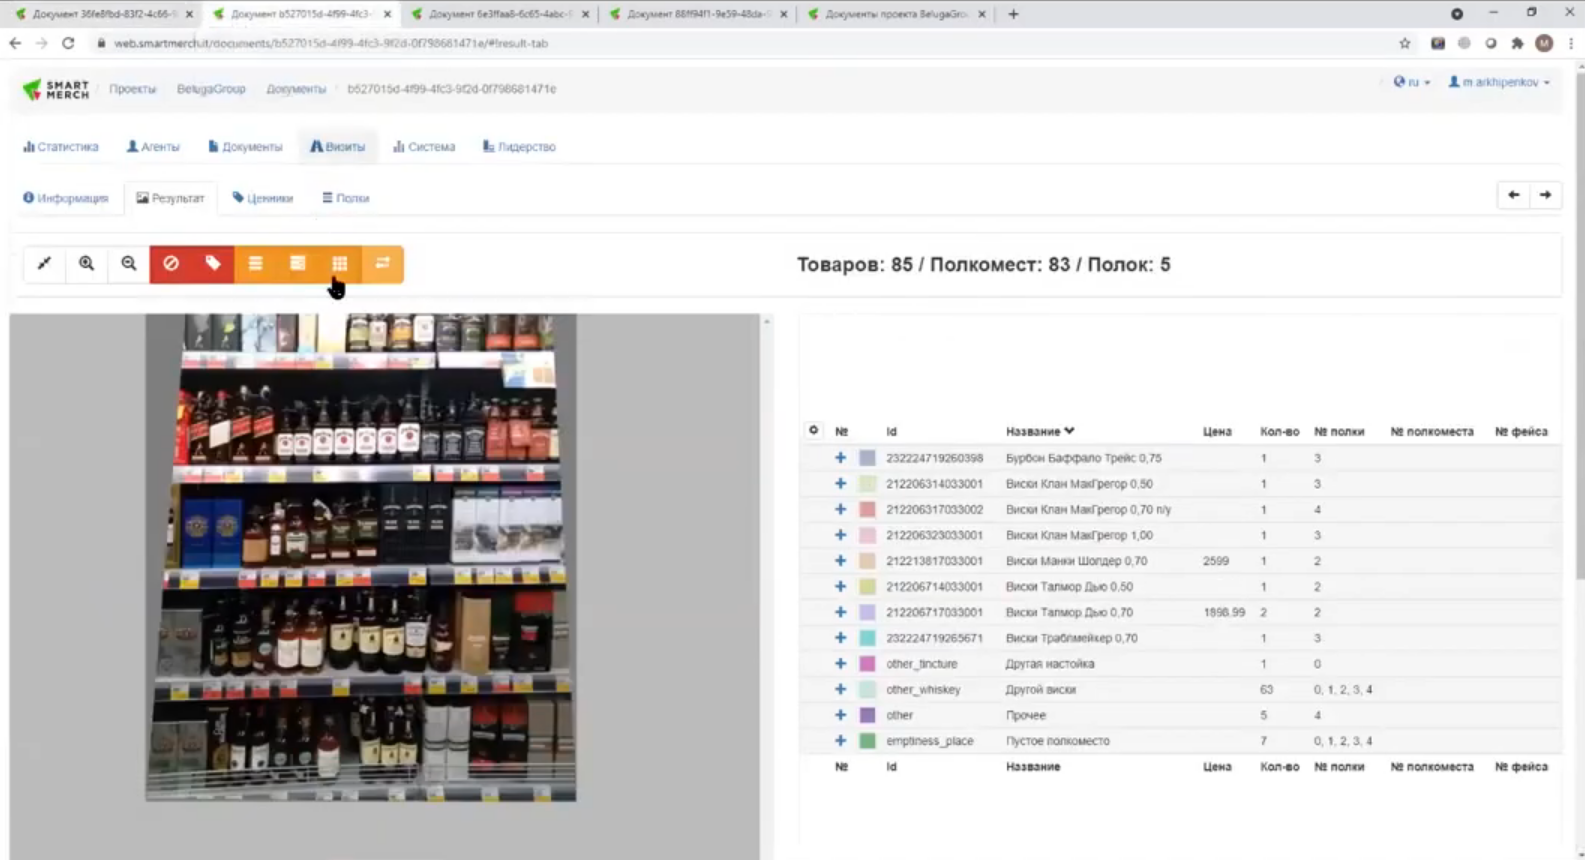Click the table settings gear icon

point(813,431)
